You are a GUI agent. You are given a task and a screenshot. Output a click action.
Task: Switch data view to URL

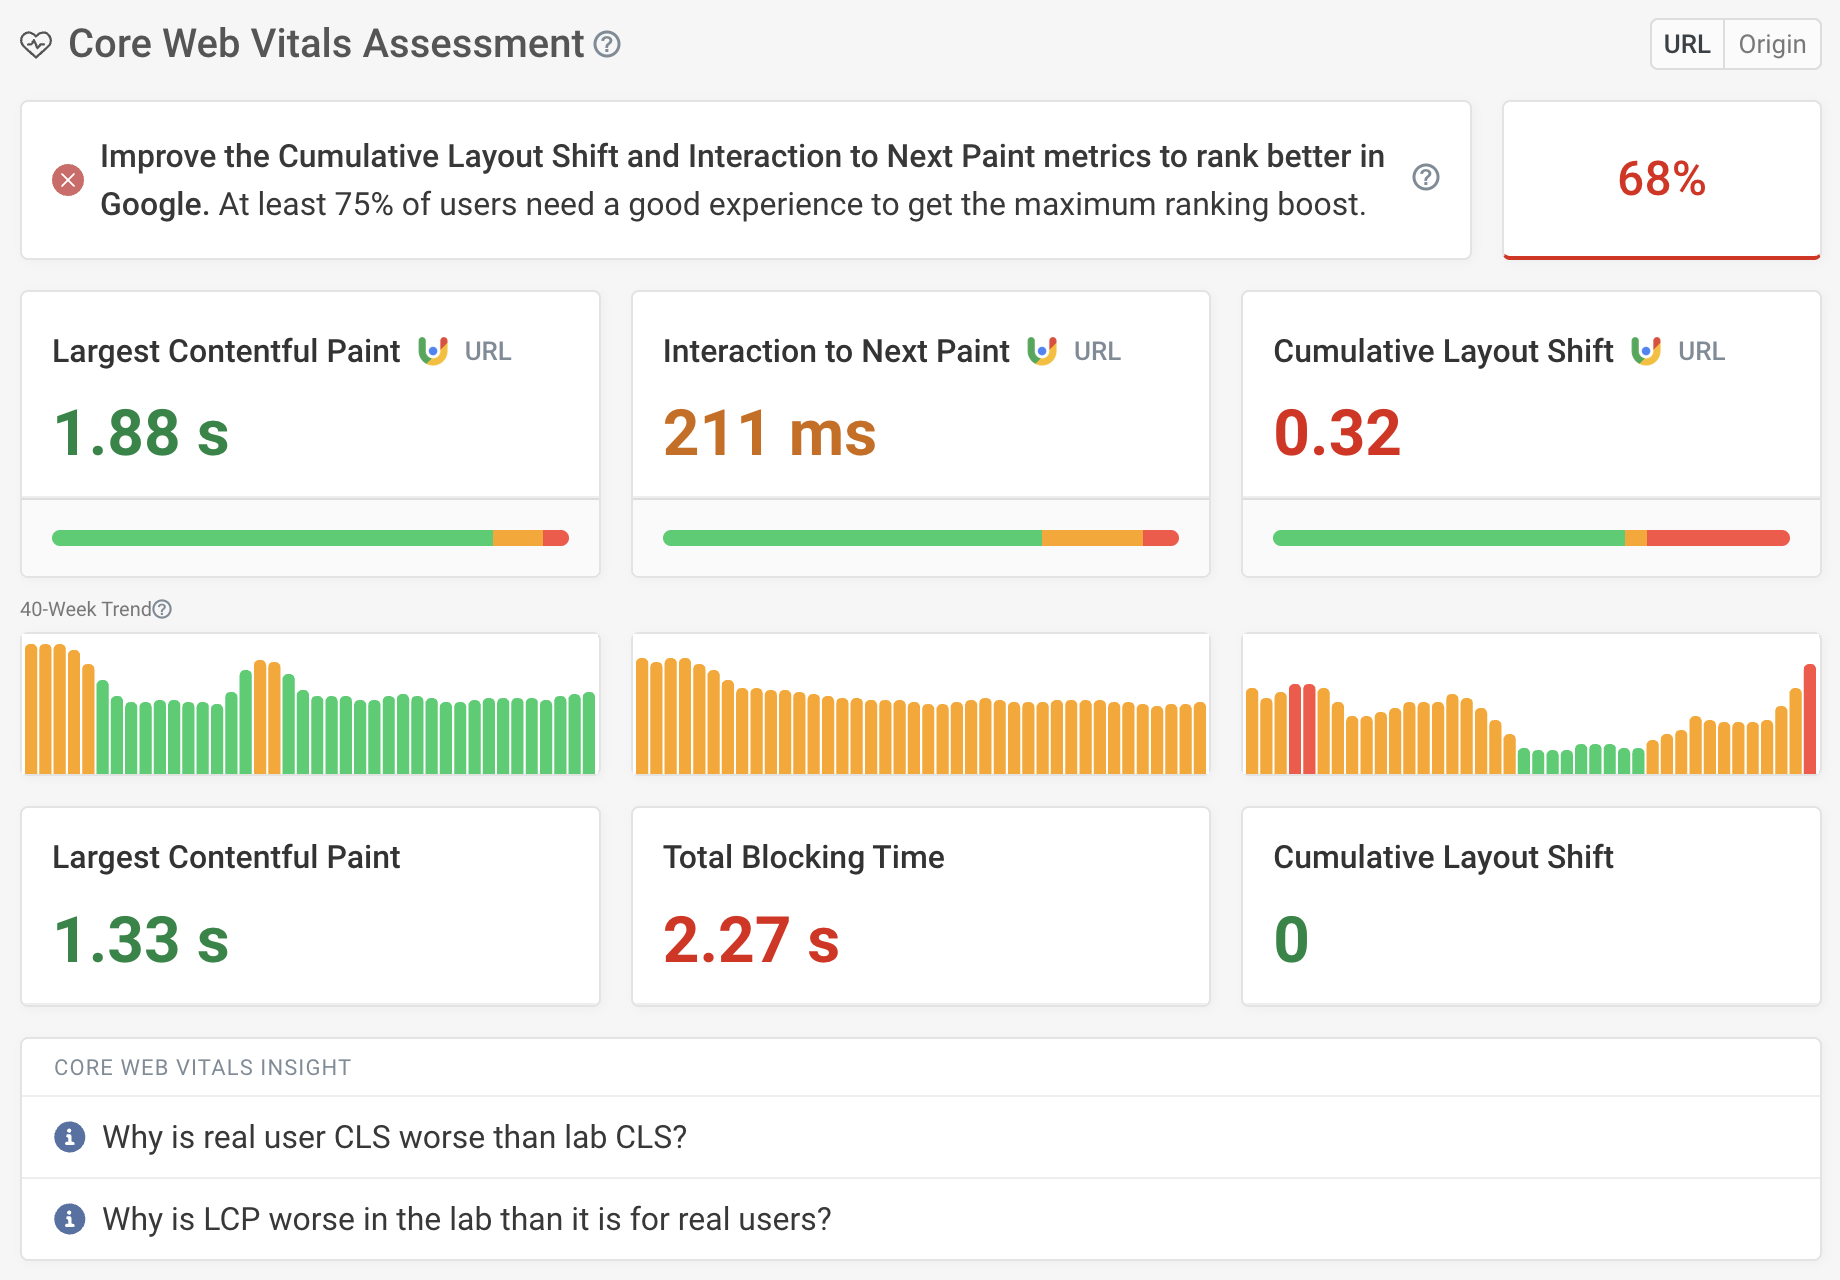coord(1687,44)
